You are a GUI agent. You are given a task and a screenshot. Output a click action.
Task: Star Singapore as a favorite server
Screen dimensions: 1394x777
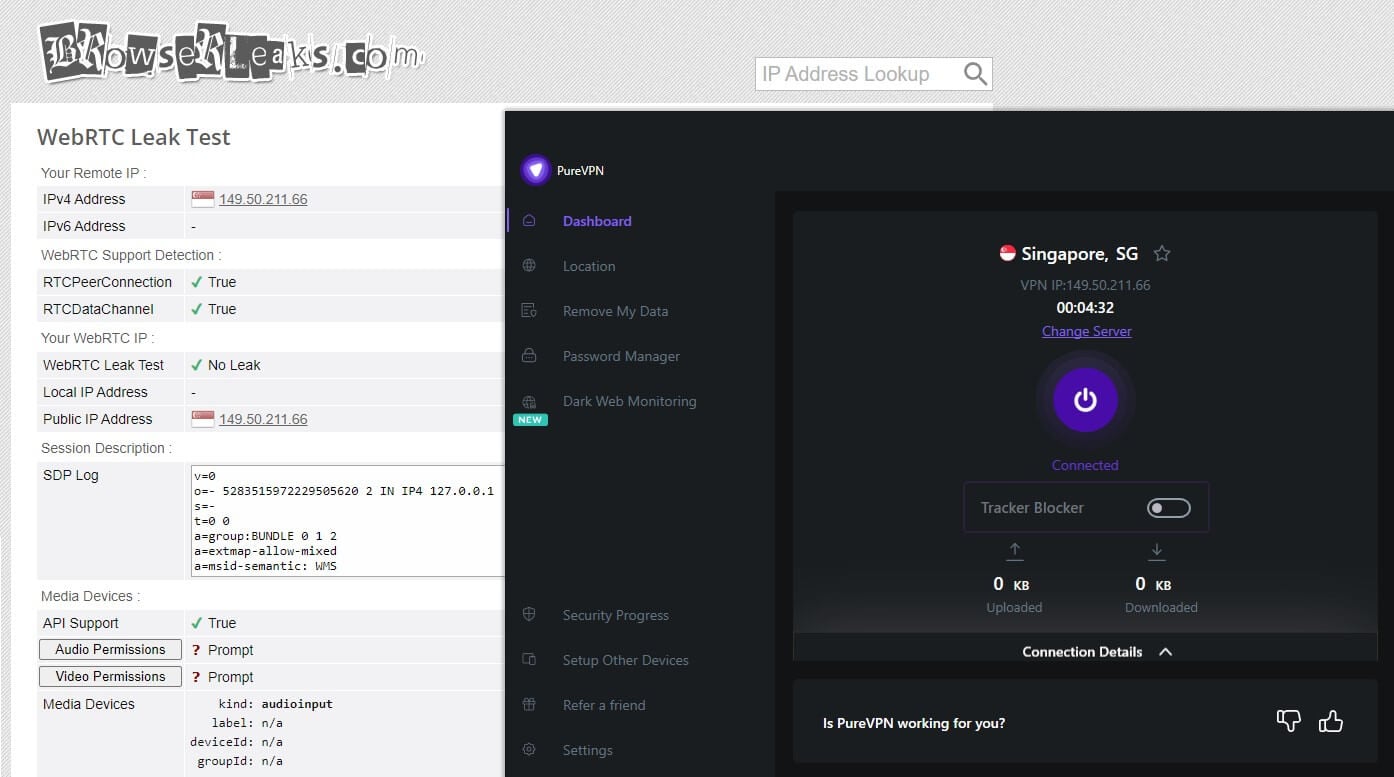[1162, 254]
